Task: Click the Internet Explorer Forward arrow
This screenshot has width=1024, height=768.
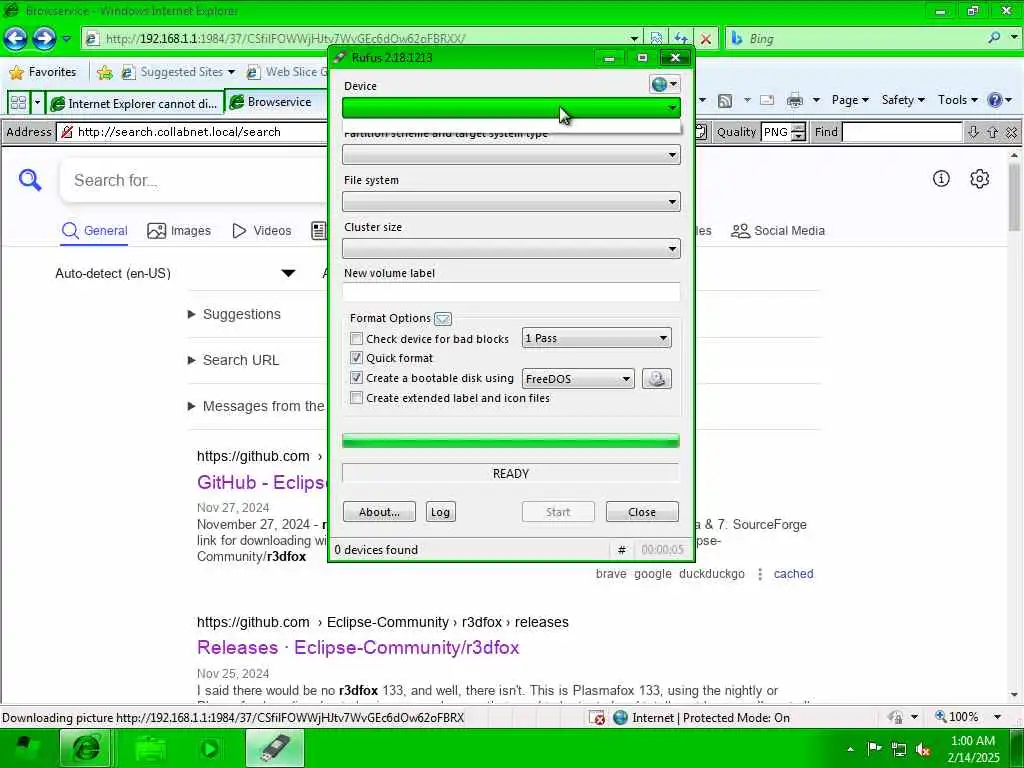Action: click(44, 39)
